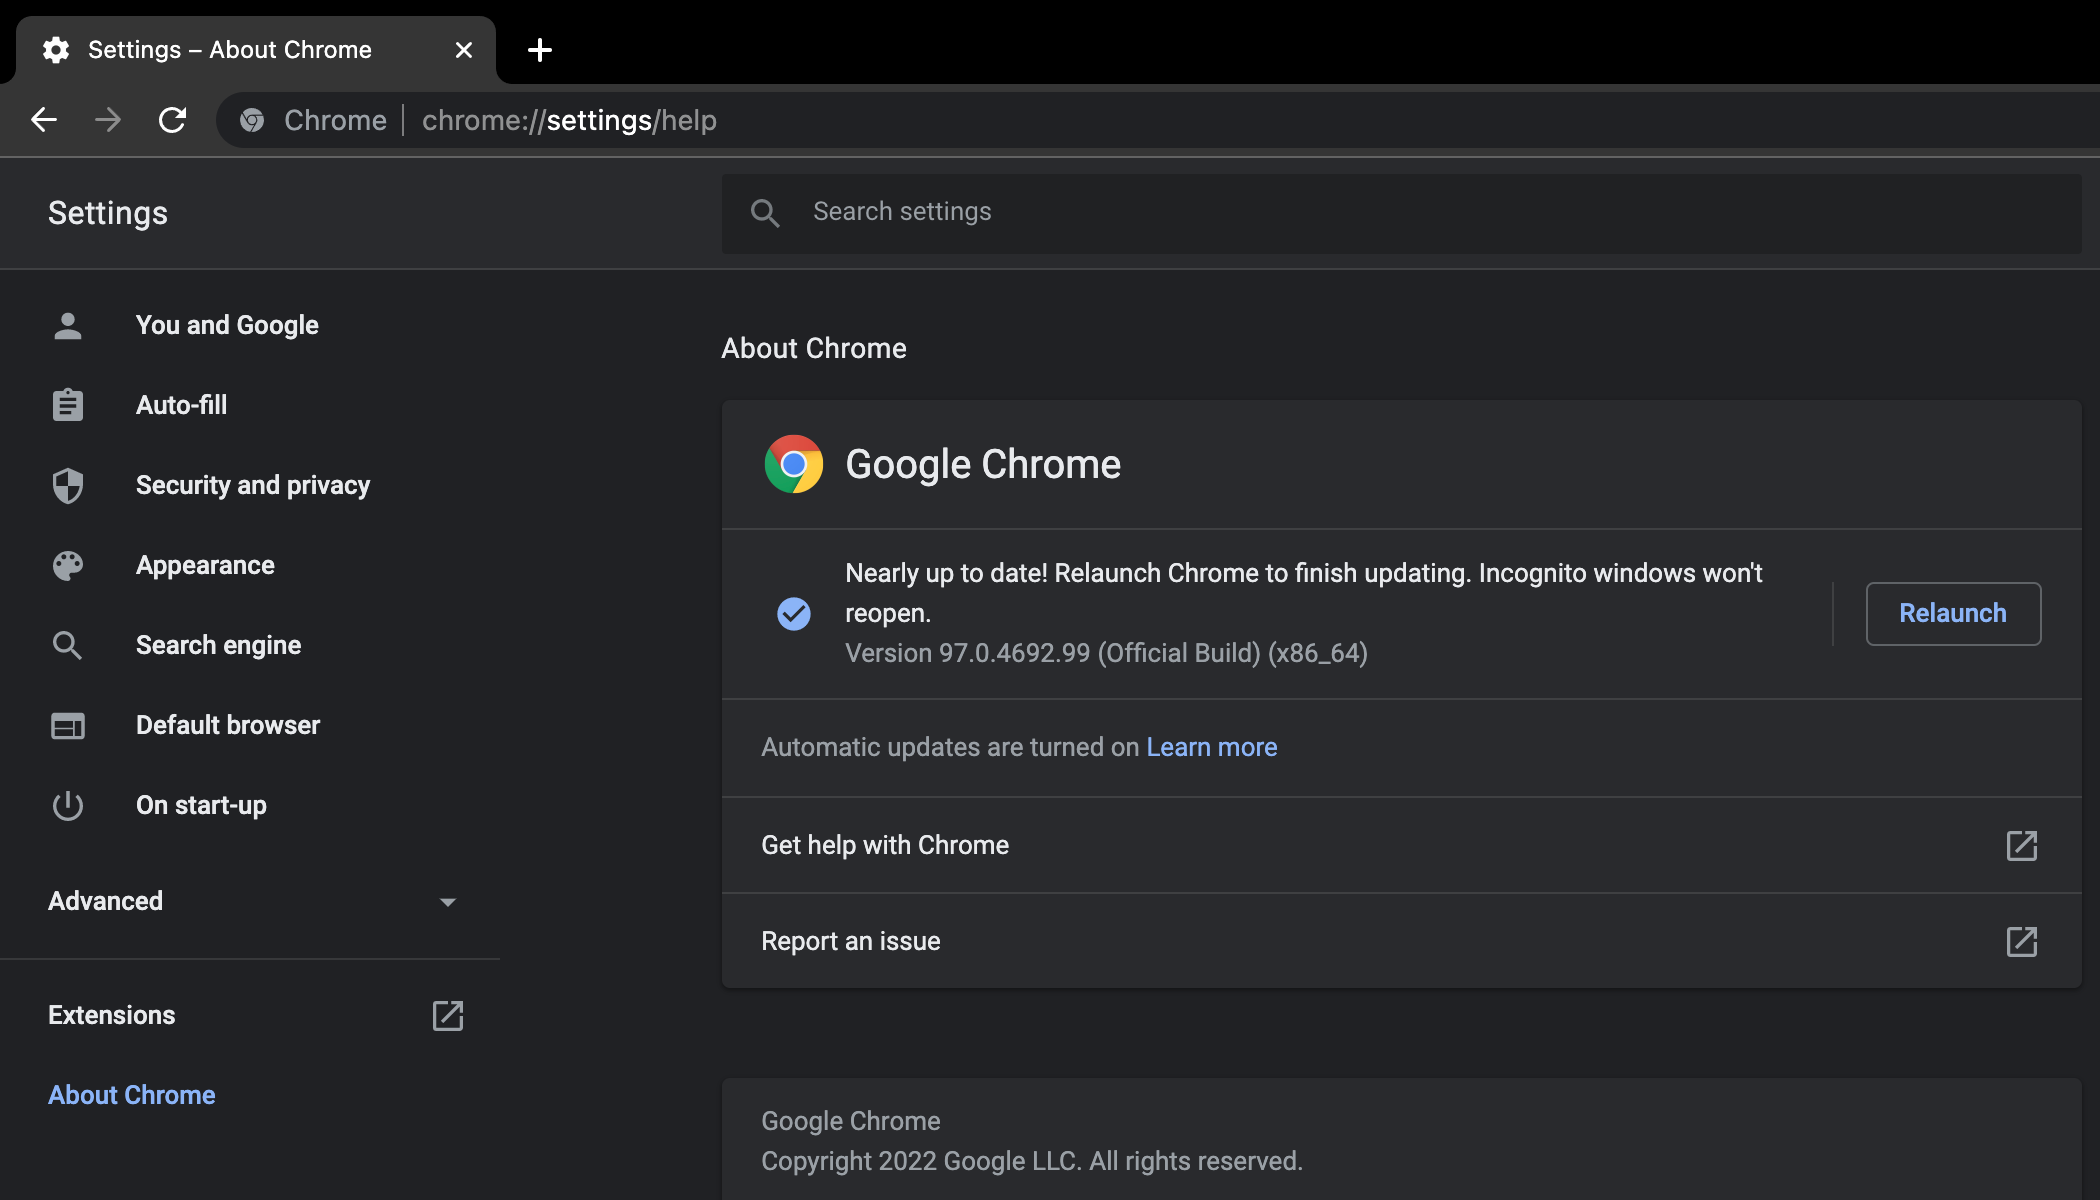The height and width of the screenshot is (1200, 2100).
Task: Select Security and privacy menu item
Action: coord(252,485)
